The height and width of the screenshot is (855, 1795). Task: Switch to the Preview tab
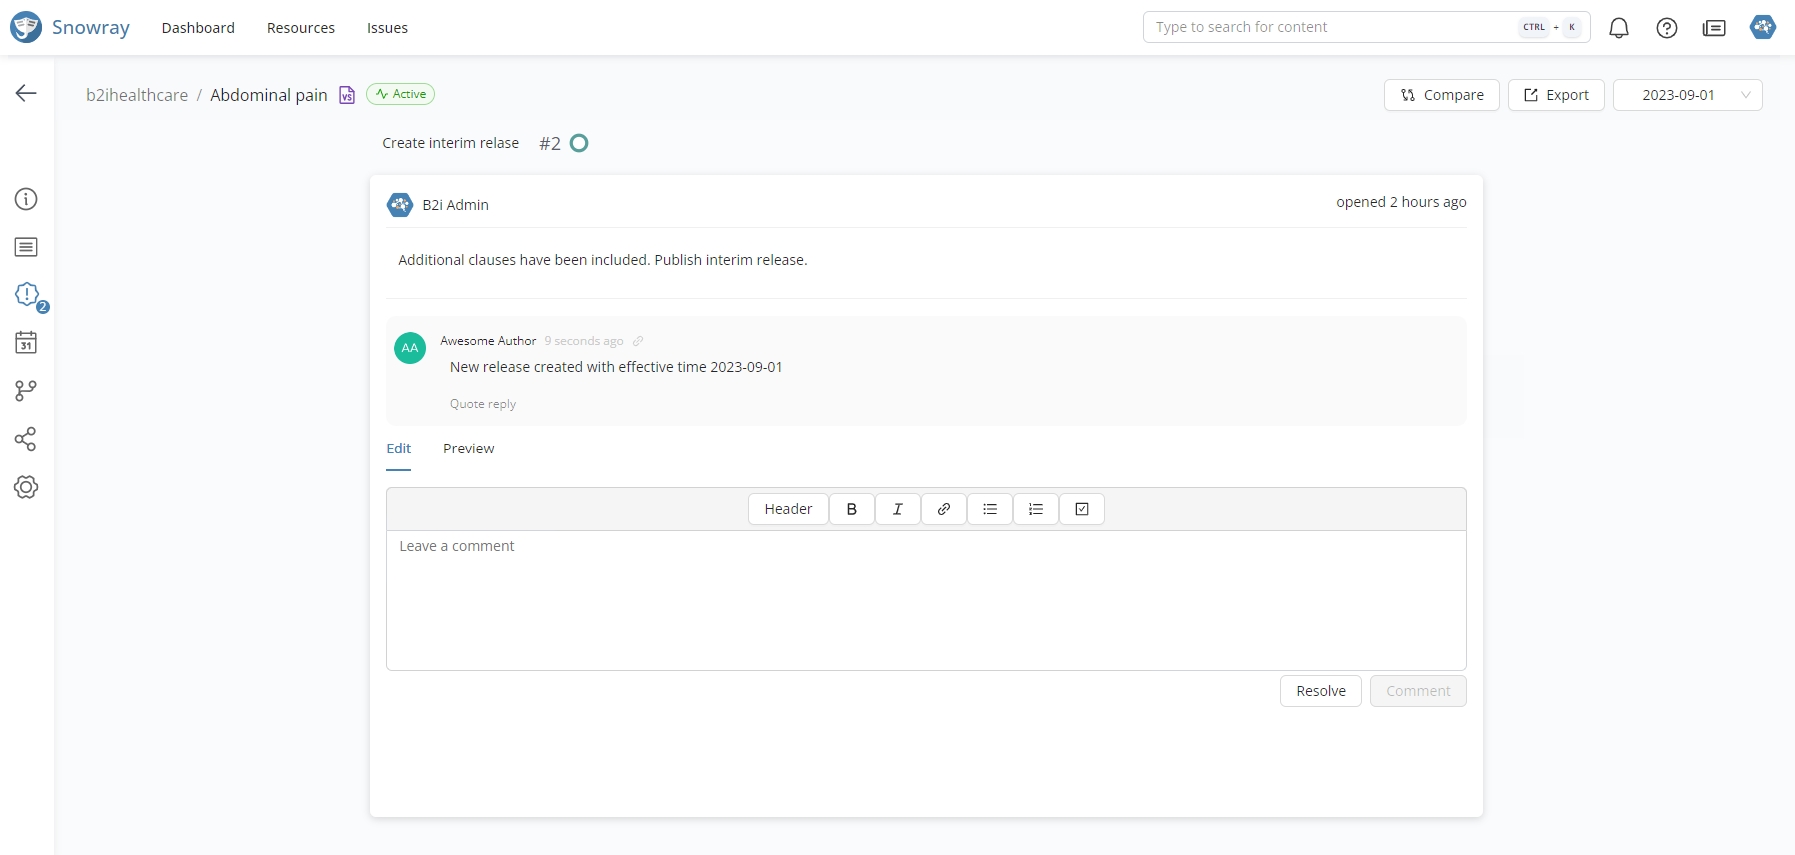(468, 449)
